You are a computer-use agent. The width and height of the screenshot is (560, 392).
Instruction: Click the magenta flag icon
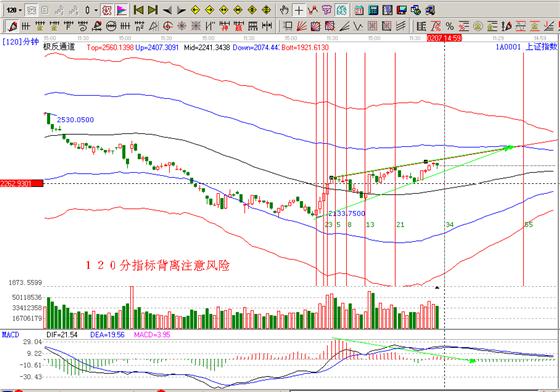(x=122, y=10)
